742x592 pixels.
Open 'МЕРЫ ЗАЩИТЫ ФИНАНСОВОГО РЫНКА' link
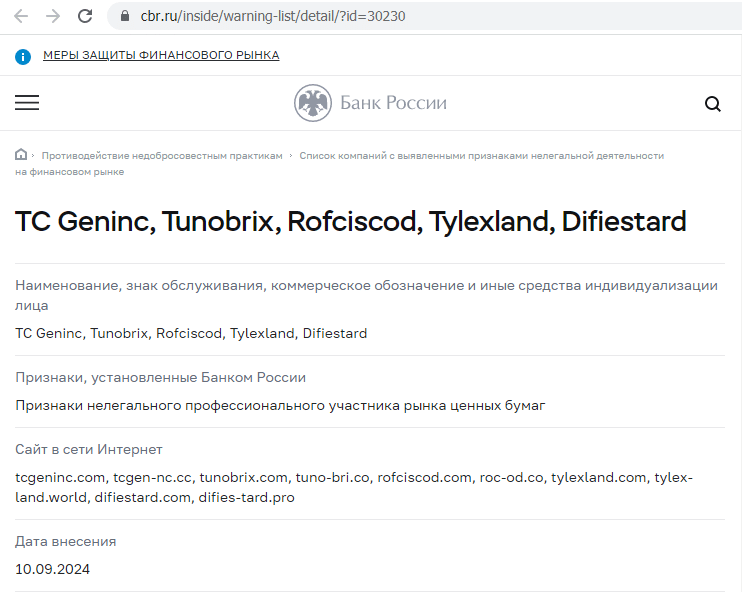click(x=161, y=55)
